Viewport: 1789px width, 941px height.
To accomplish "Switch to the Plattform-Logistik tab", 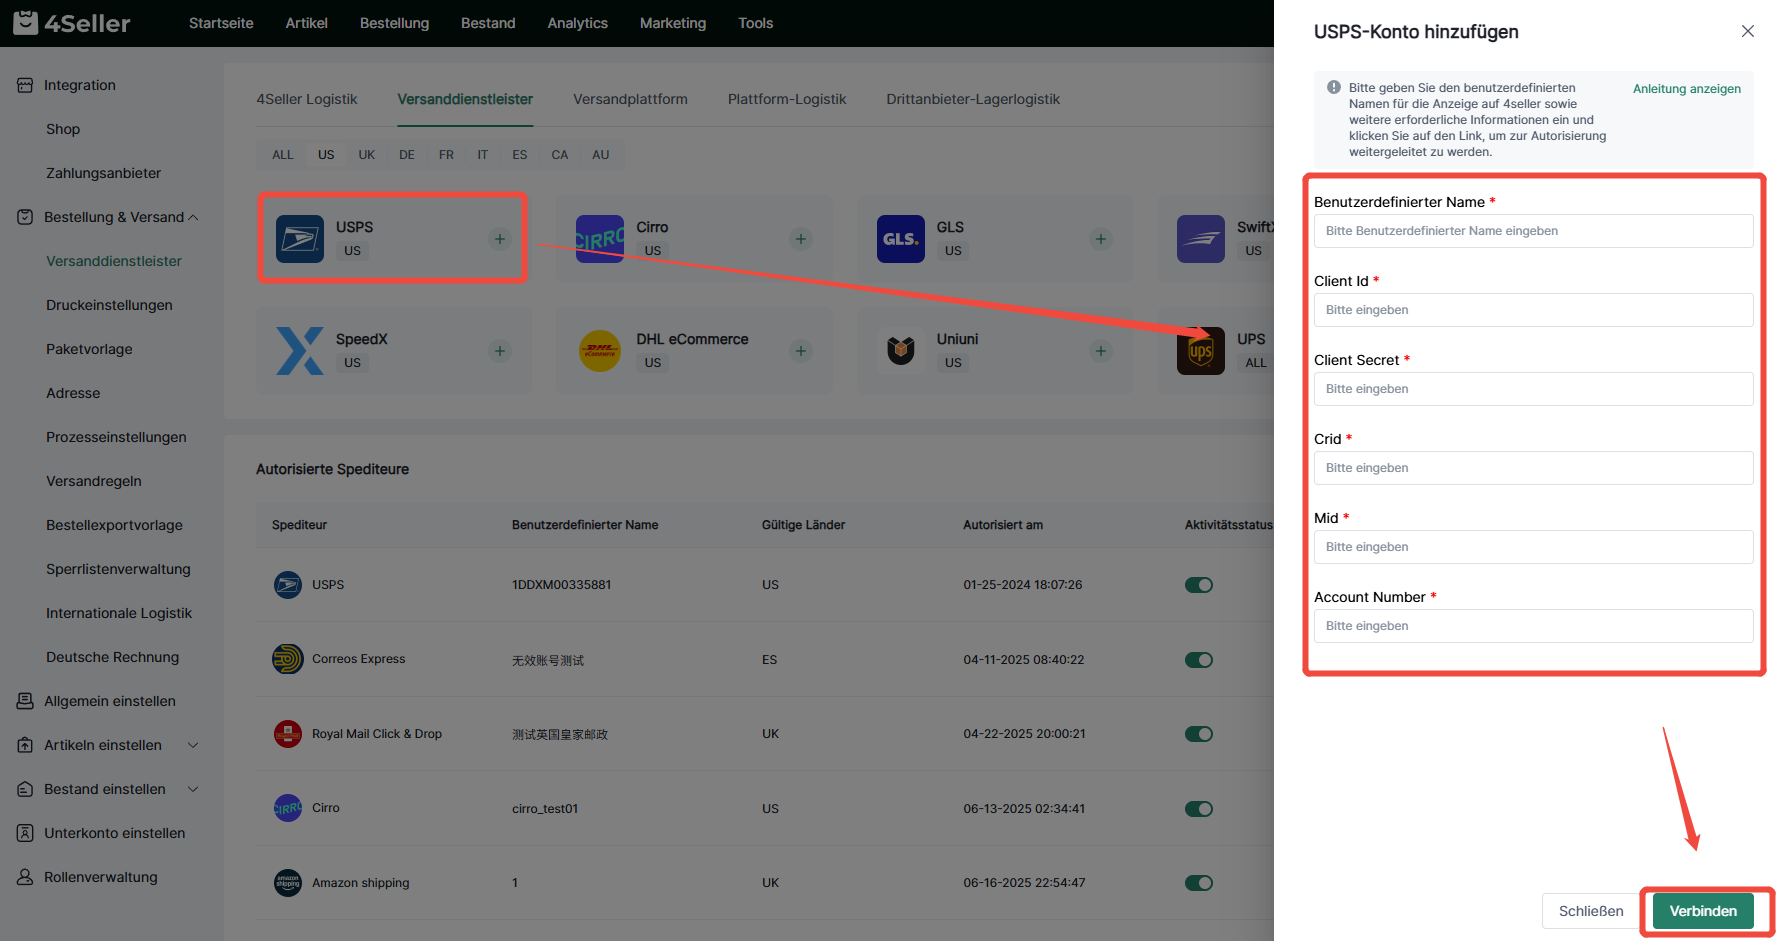I will point(787,99).
